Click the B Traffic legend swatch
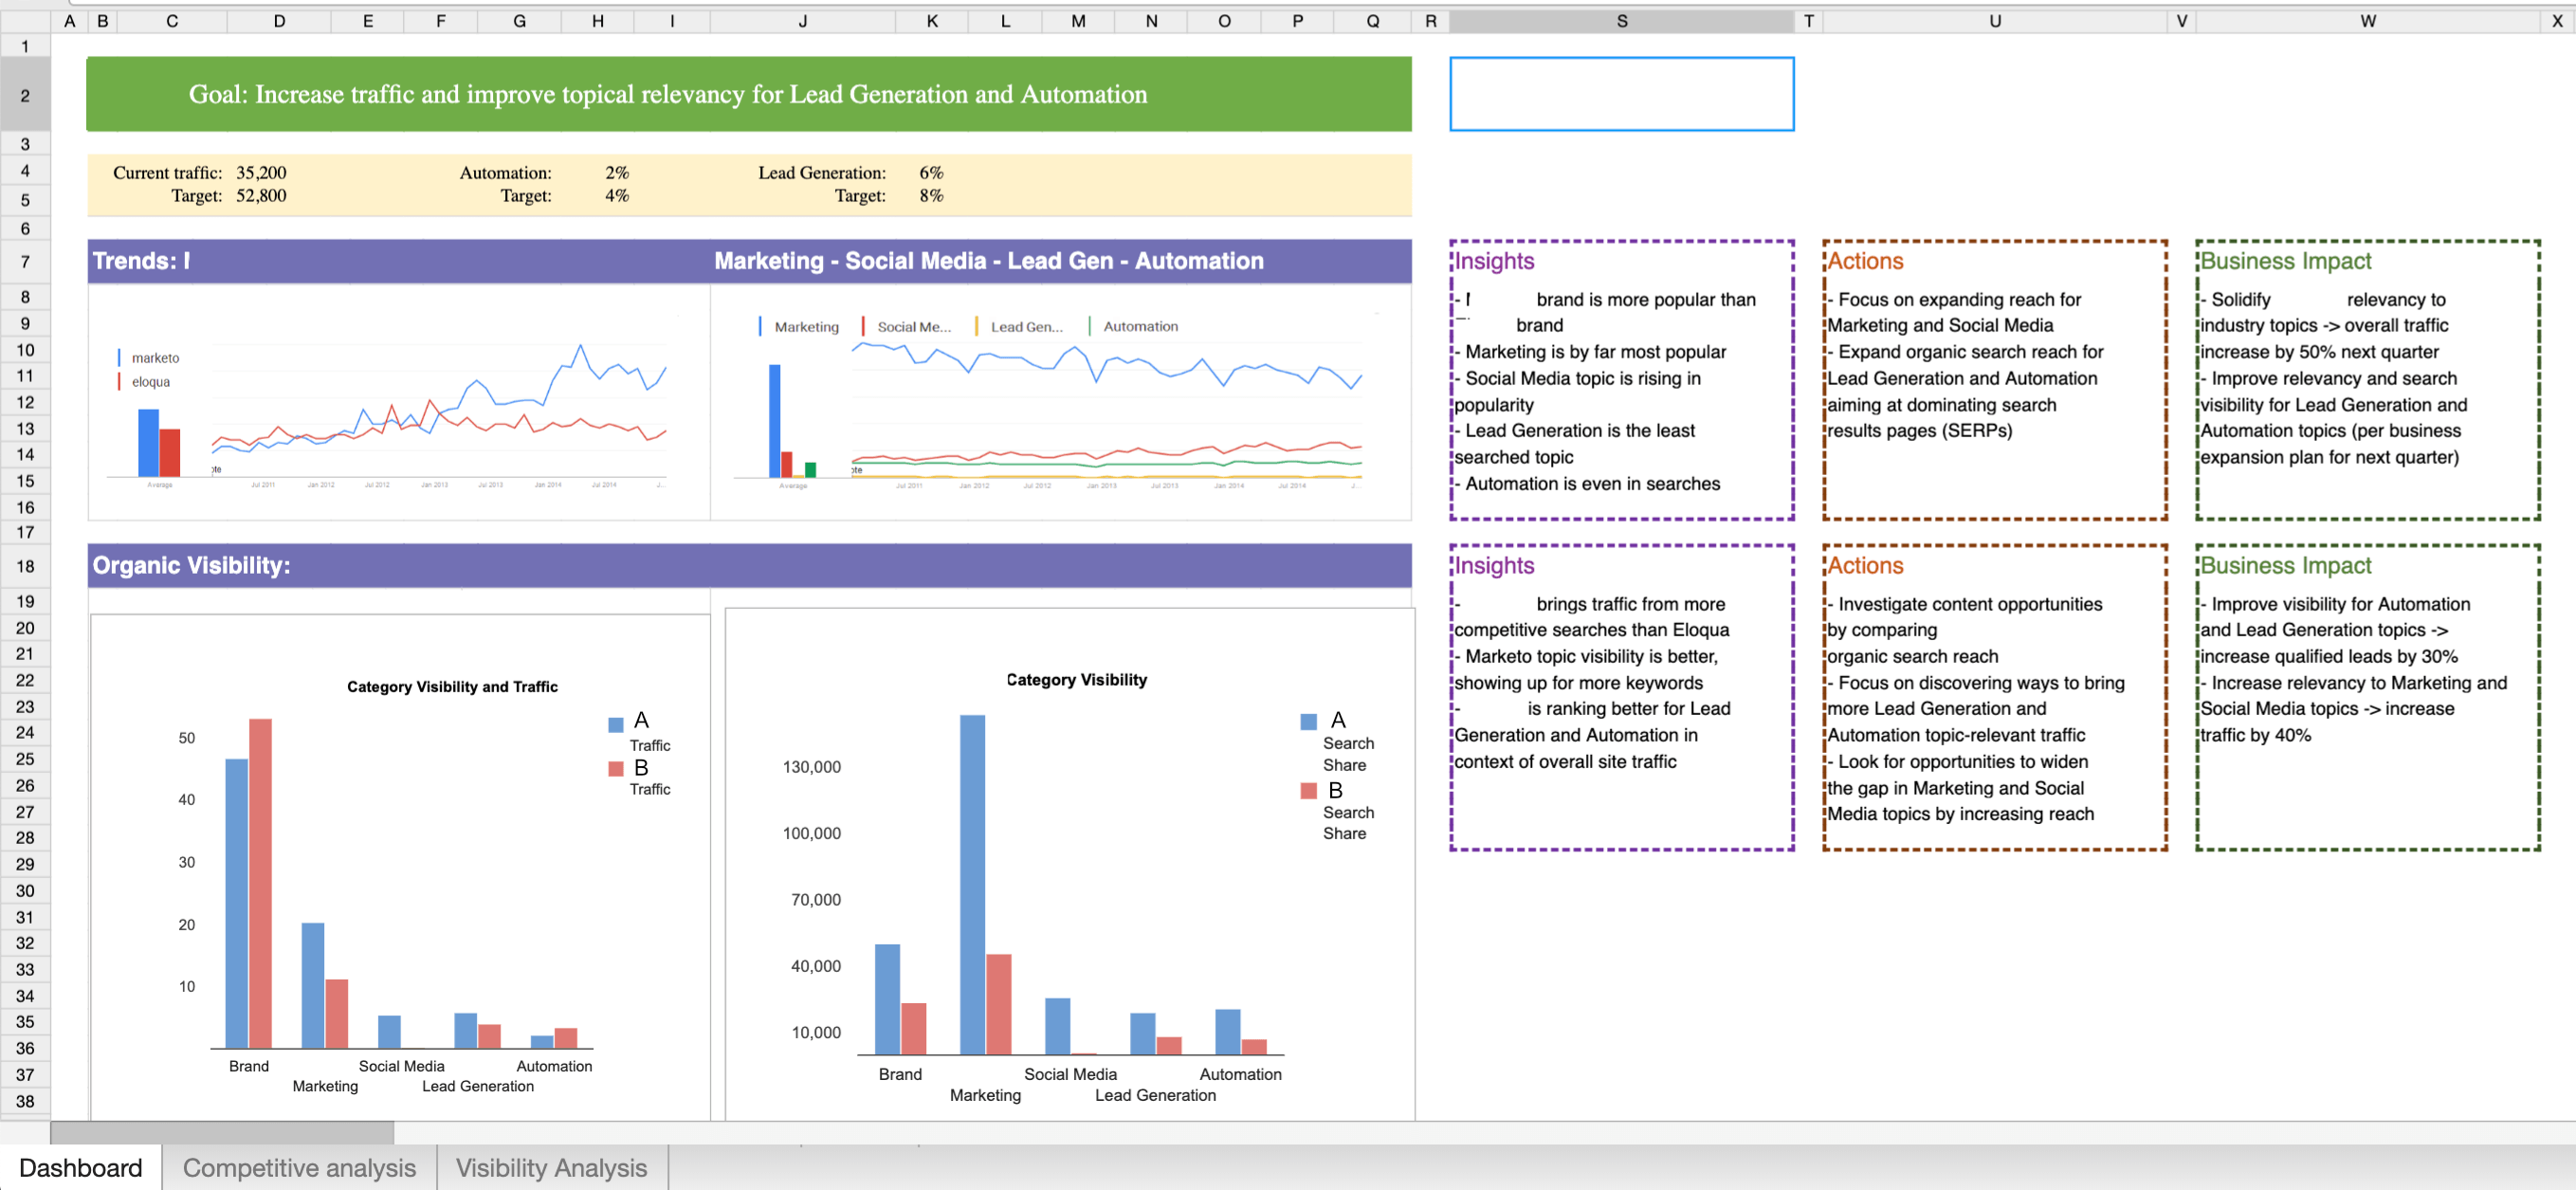The image size is (2576, 1190). coord(616,769)
